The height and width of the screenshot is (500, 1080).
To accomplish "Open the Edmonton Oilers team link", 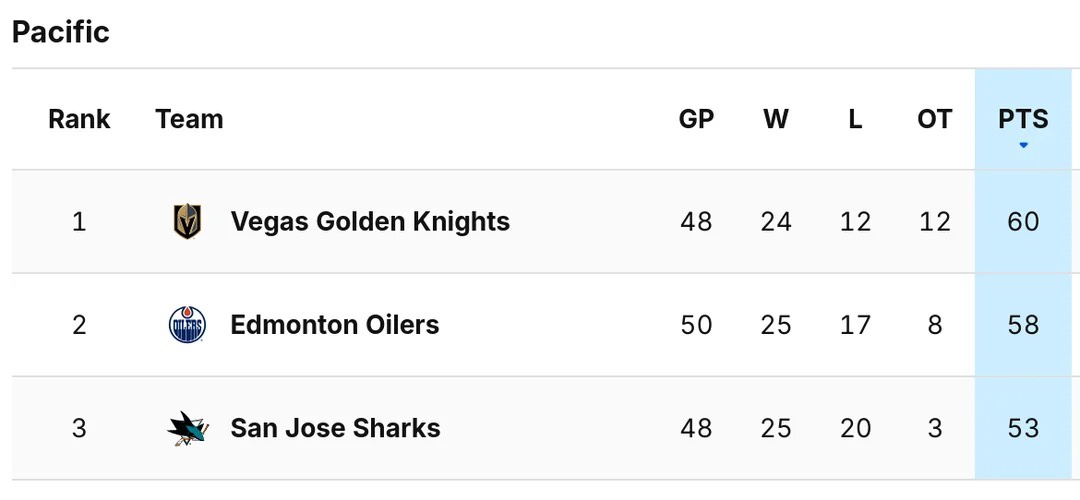I will click(335, 325).
